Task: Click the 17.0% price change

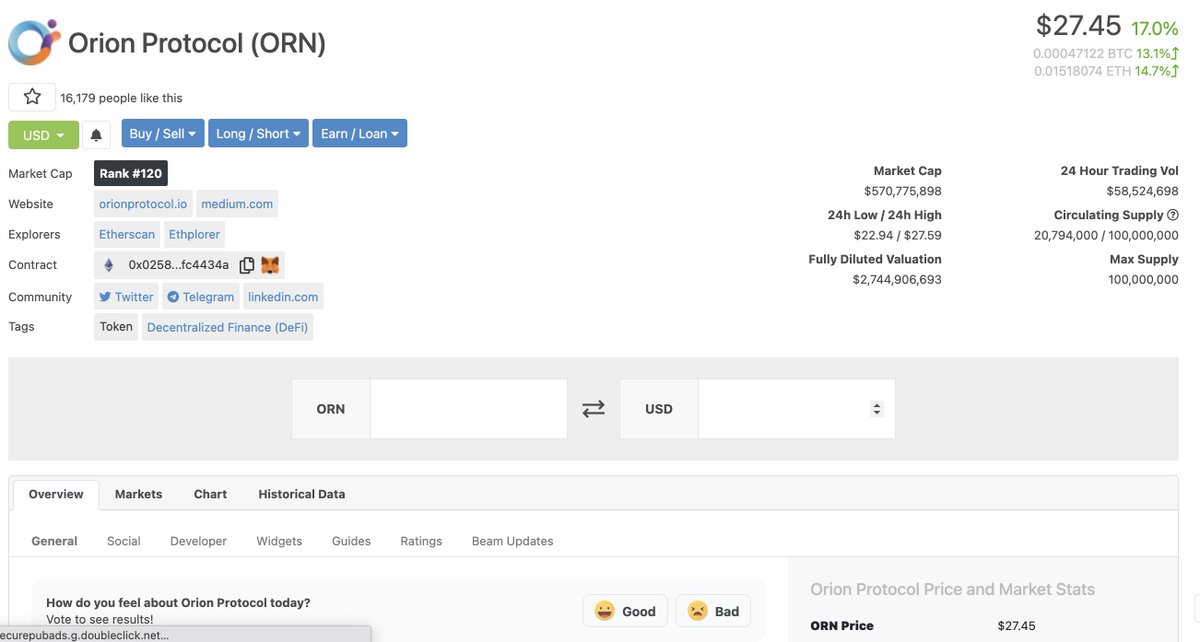Action: click(x=1154, y=28)
